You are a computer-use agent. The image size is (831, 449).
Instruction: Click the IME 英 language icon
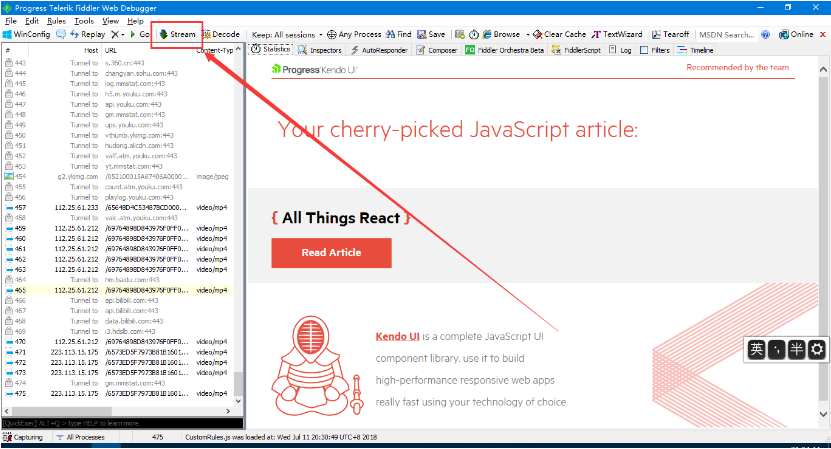(x=756, y=349)
